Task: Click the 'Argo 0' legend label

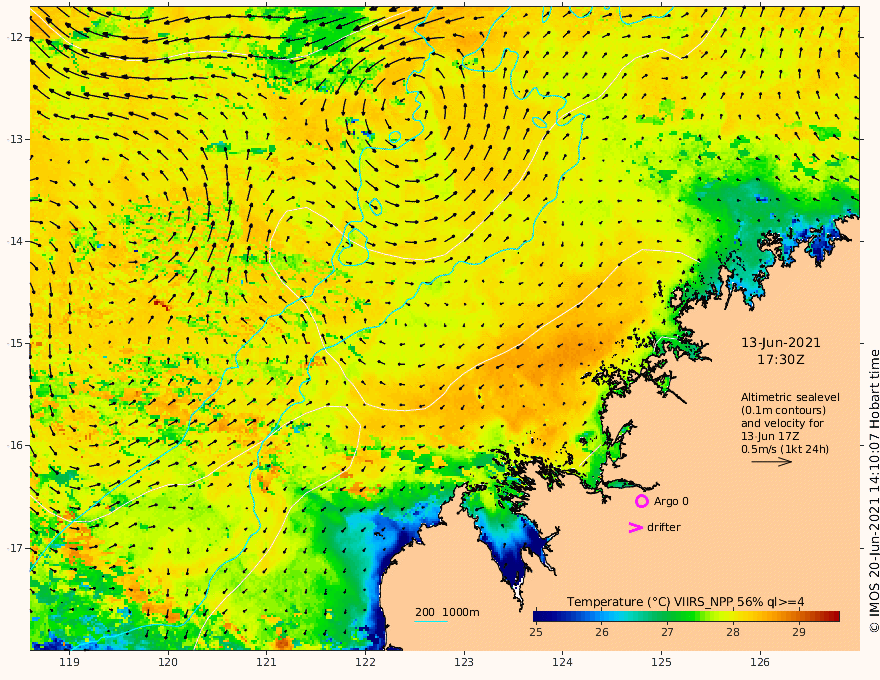Action: point(671,501)
